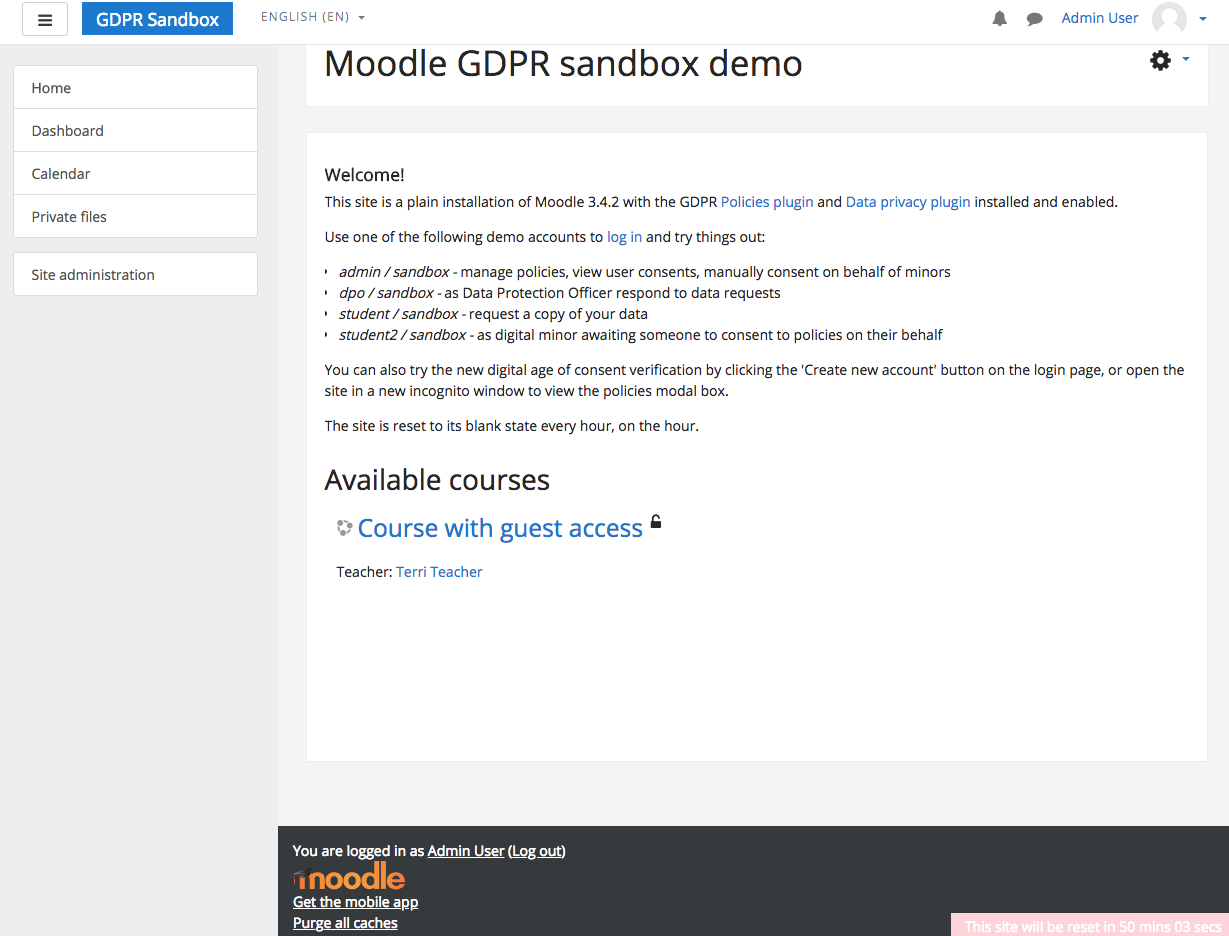Open the notifications bell icon
This screenshot has width=1229, height=936.
(x=1000, y=19)
